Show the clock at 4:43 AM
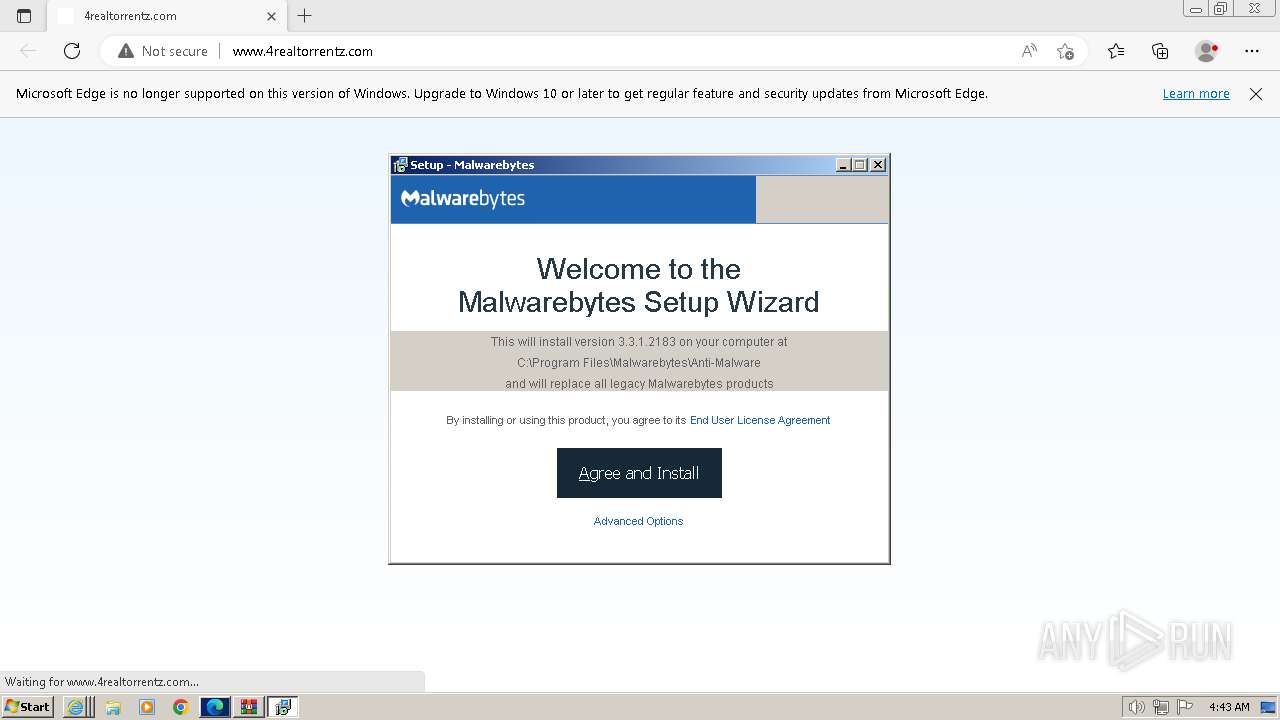1280x720 pixels. pos(1229,707)
